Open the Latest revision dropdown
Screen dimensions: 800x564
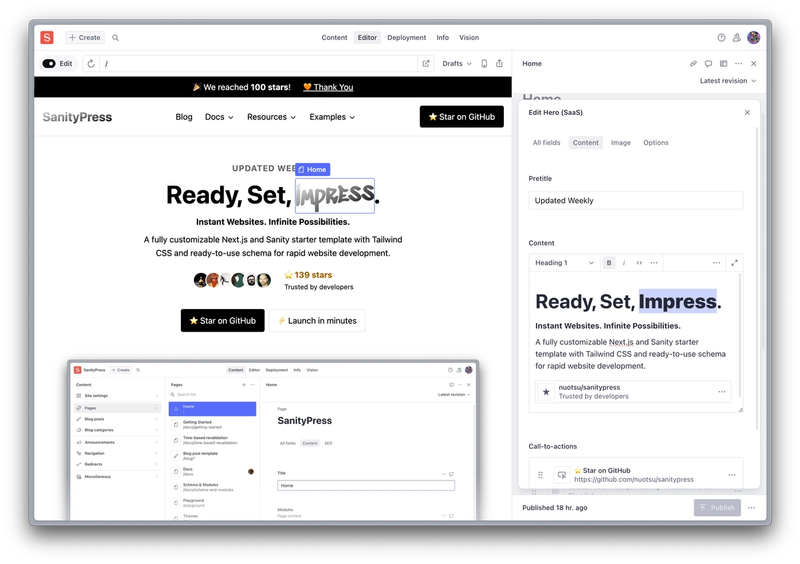tap(728, 81)
